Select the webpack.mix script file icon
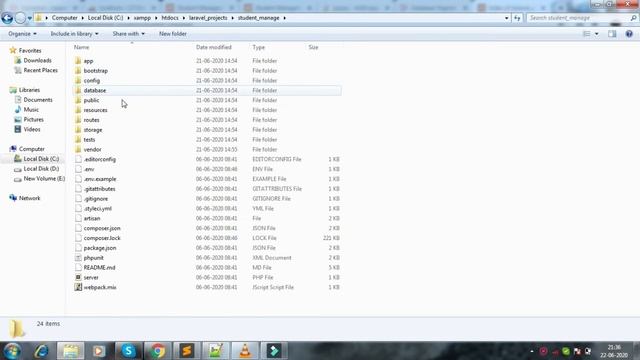The height and width of the screenshot is (360, 640). pyautogui.click(x=78, y=287)
